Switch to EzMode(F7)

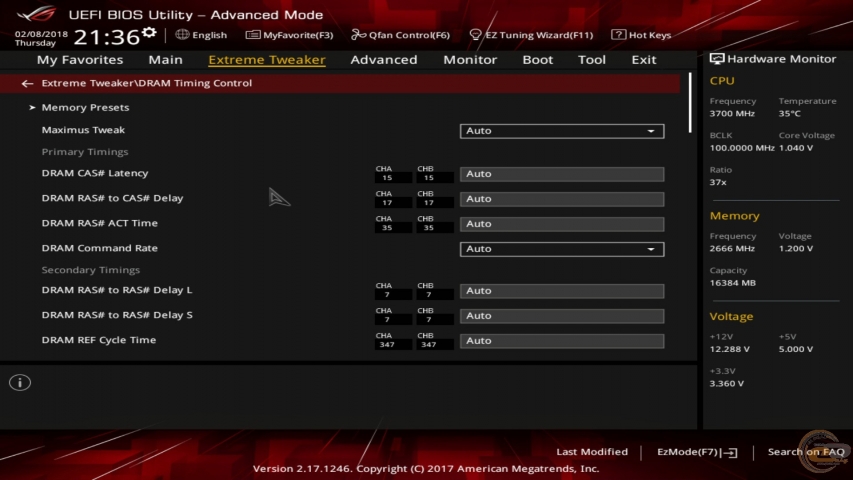pyautogui.click(x=697, y=452)
